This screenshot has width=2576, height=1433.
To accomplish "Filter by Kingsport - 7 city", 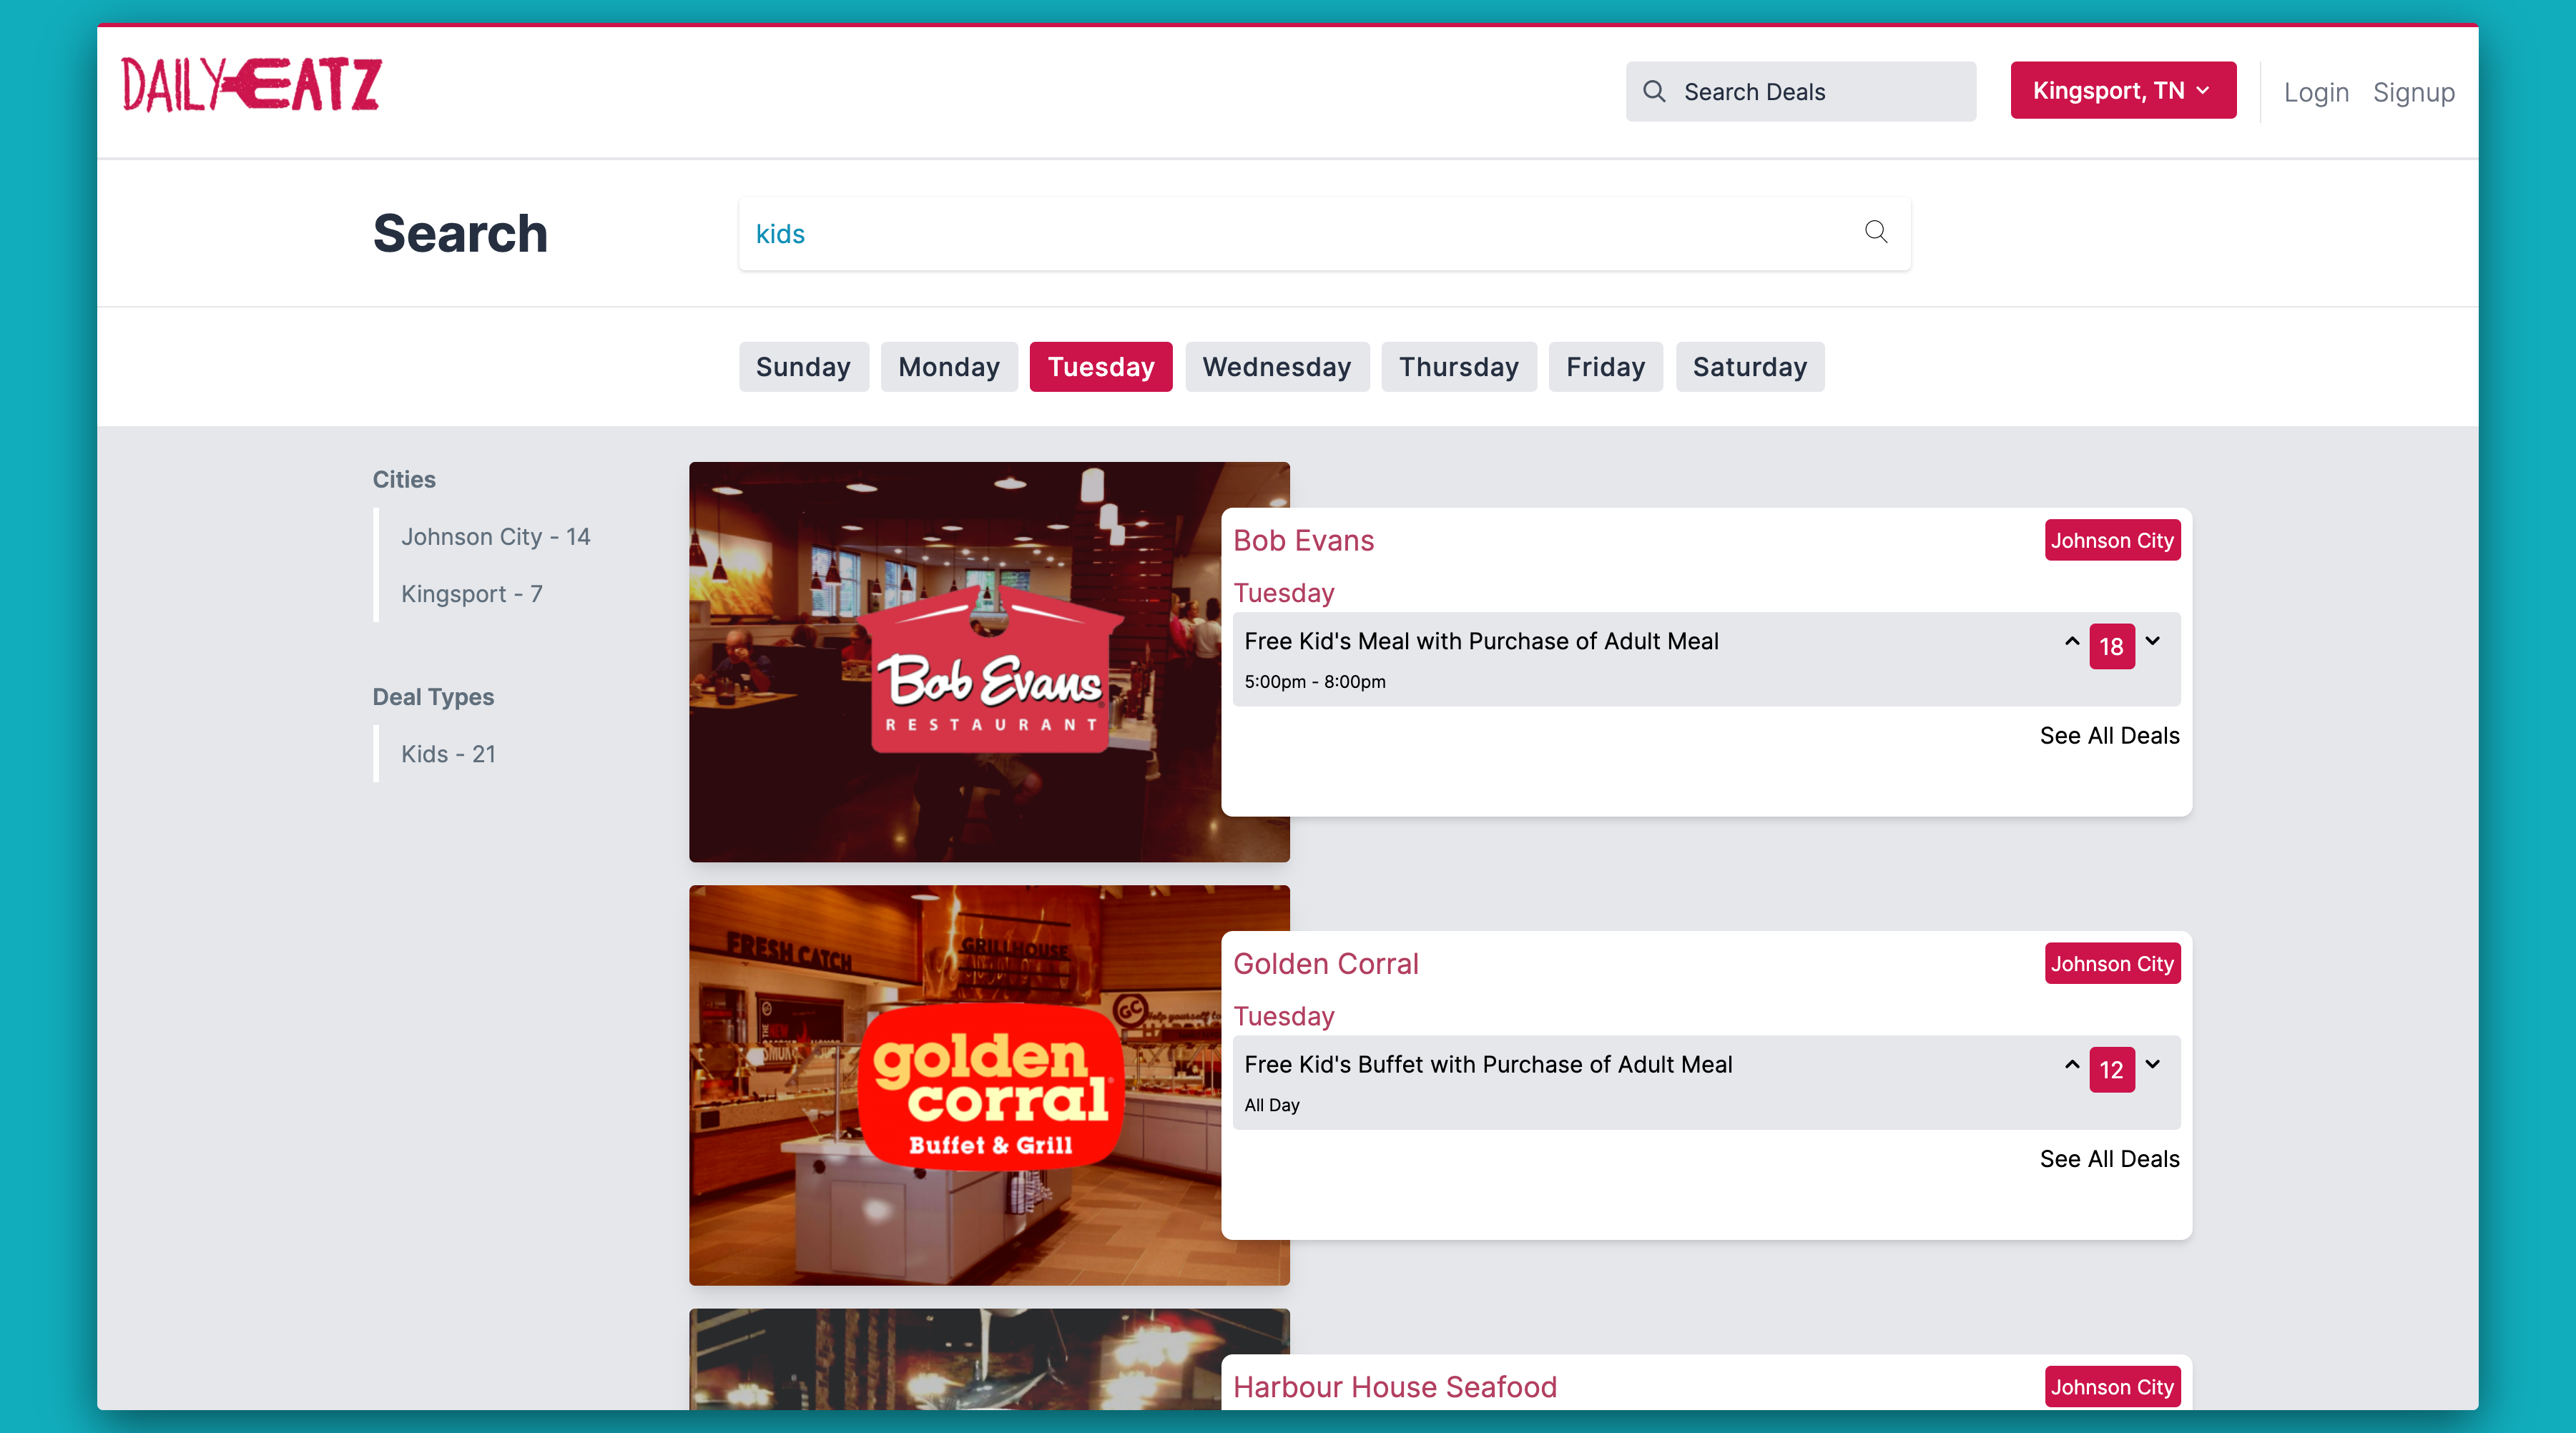I will [471, 594].
